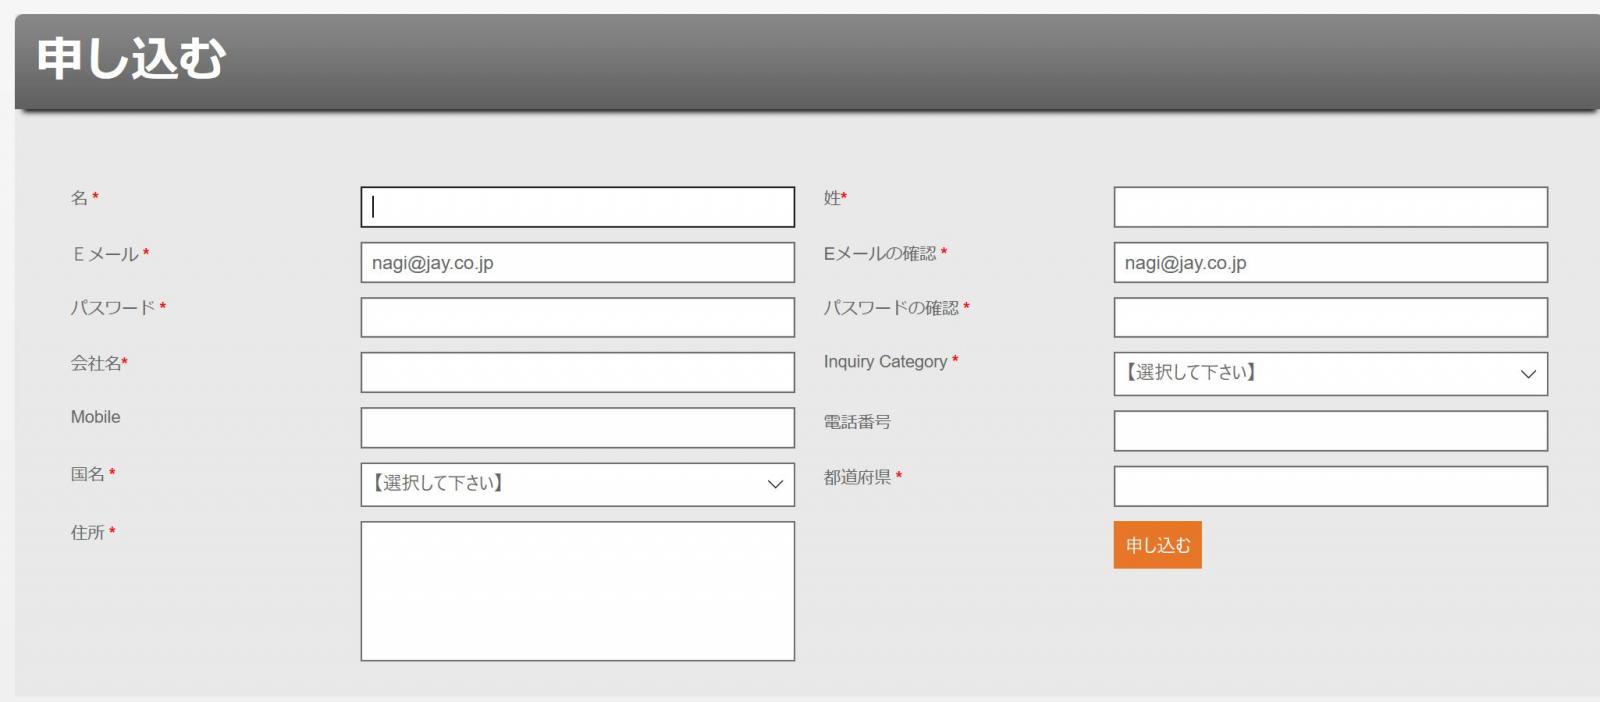Click the 申し込む page heading text
Viewport: 1600px width, 702px height.
(x=131, y=59)
